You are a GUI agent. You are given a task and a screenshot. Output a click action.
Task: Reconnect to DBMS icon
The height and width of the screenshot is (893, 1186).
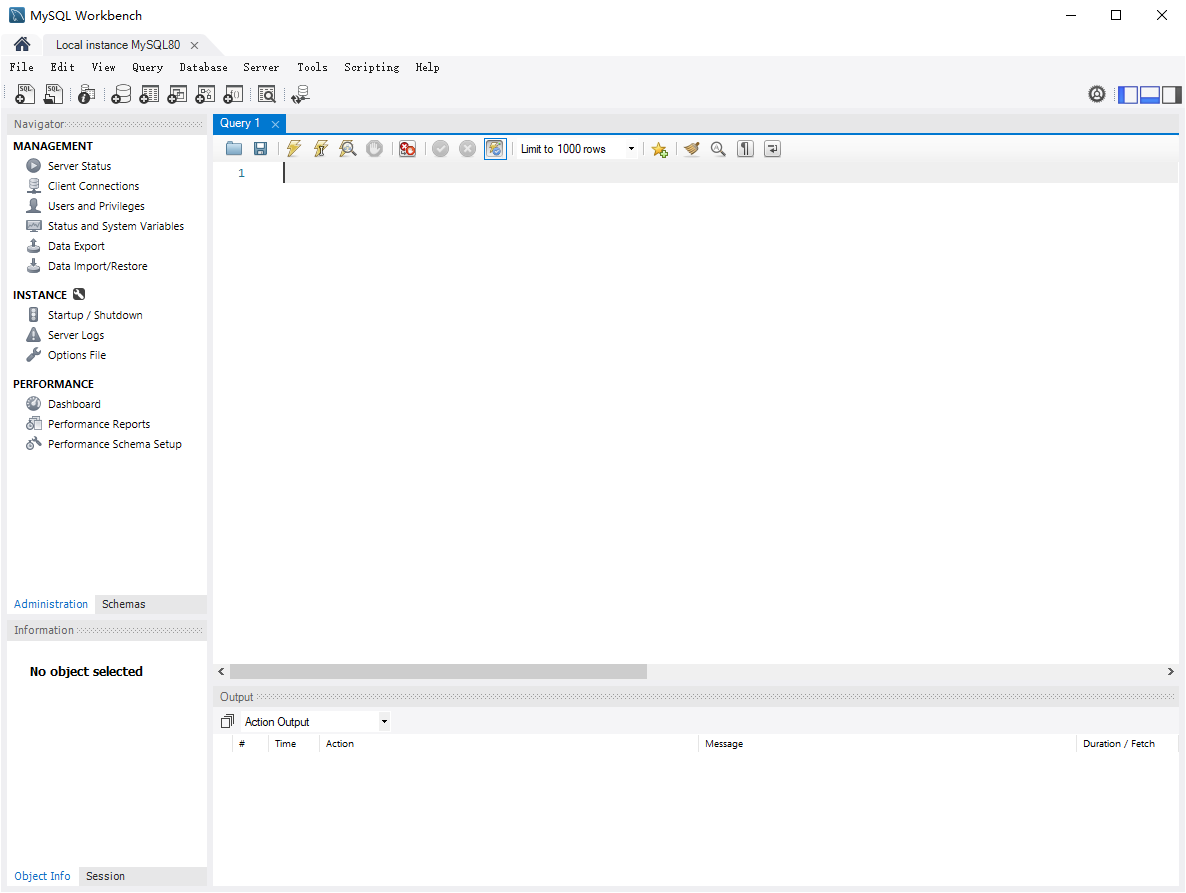point(300,94)
